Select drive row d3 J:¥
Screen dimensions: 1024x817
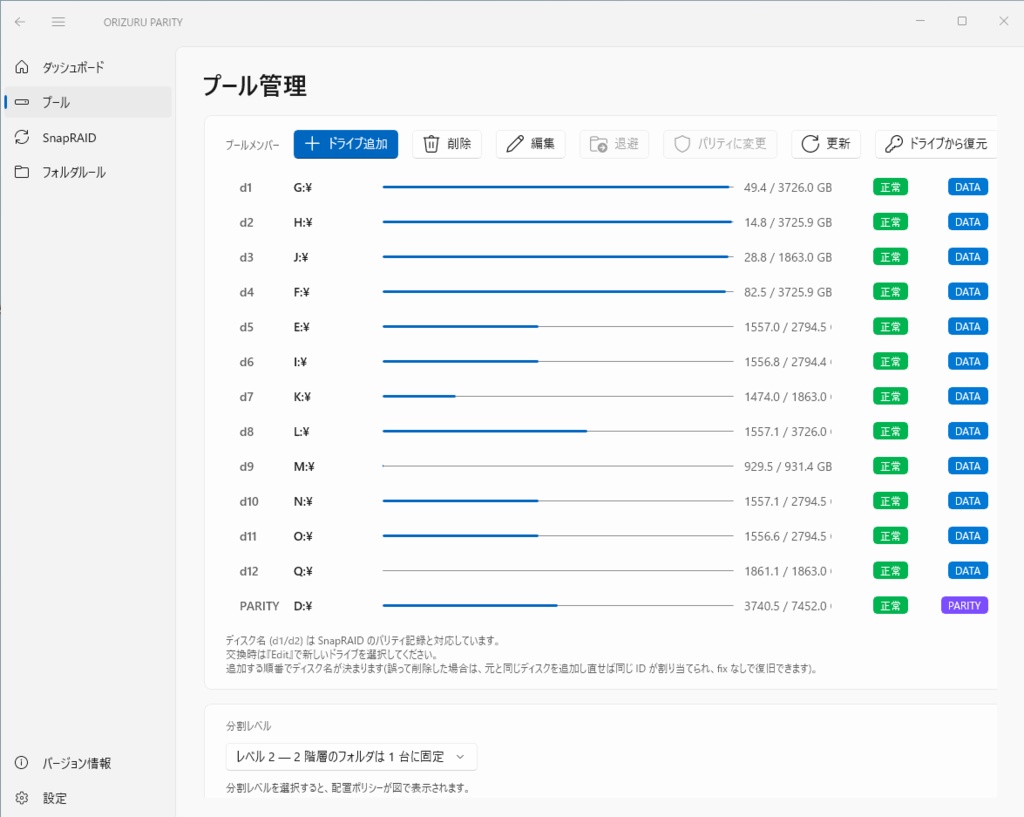point(611,257)
